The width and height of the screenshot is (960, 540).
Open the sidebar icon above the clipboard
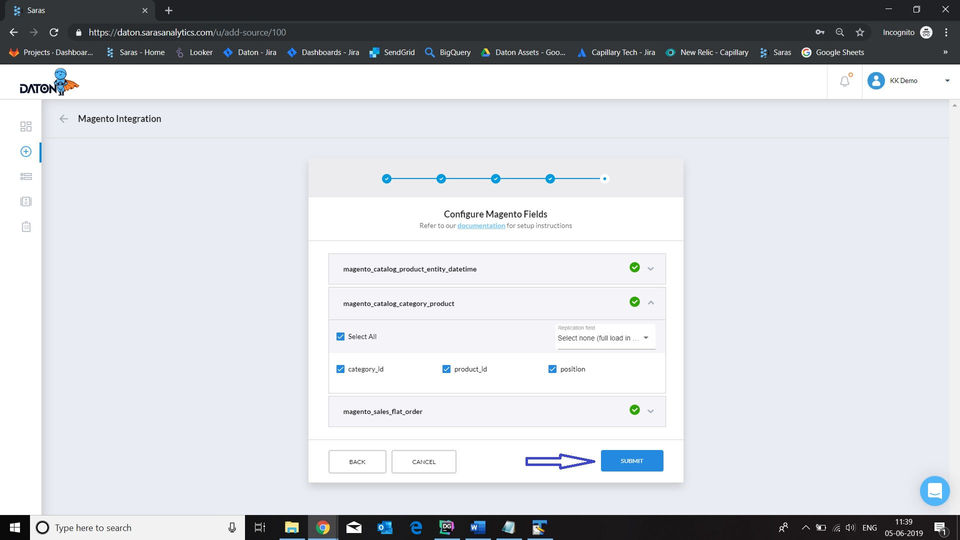click(x=26, y=201)
